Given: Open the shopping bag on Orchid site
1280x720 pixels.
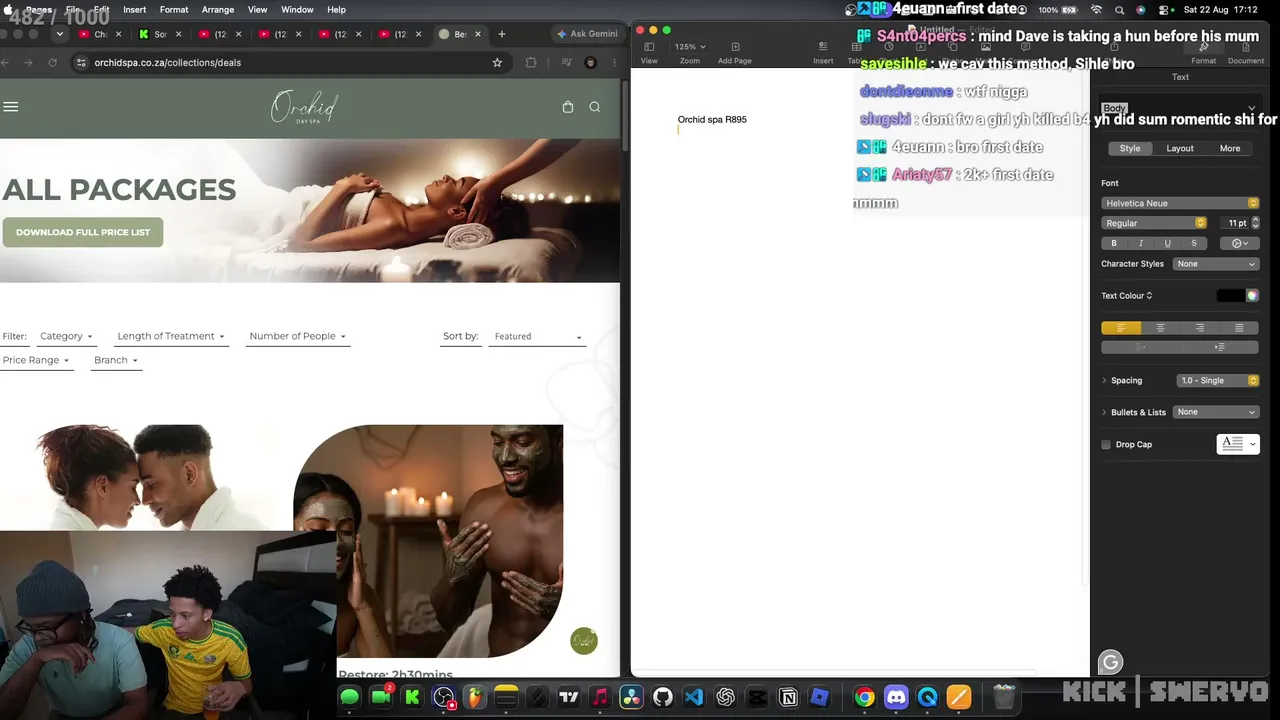Looking at the screenshot, I should click(568, 107).
